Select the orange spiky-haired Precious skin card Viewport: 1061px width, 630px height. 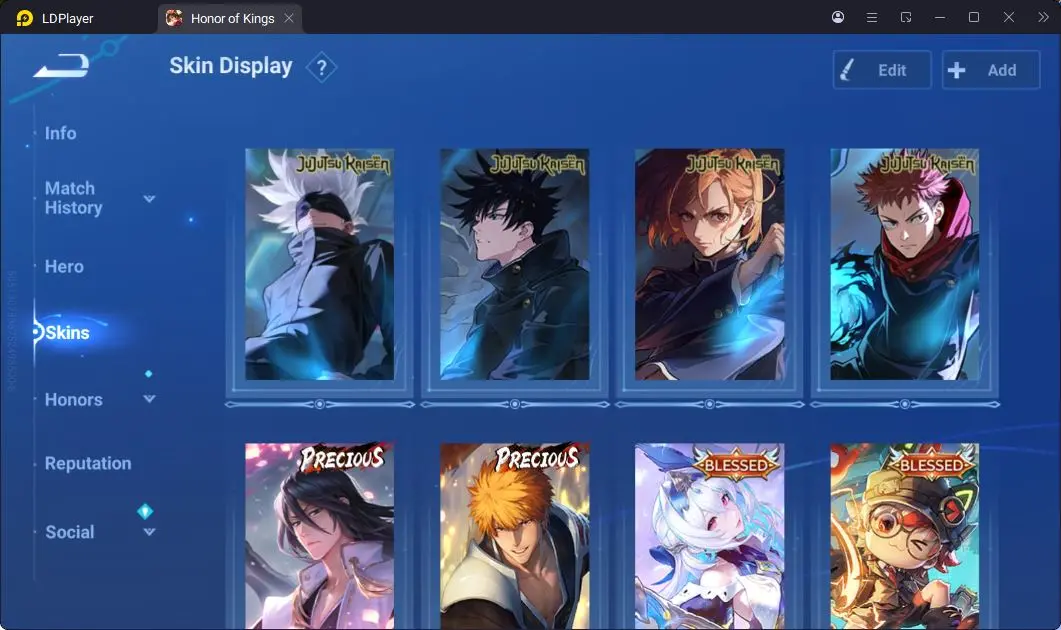[x=514, y=536]
